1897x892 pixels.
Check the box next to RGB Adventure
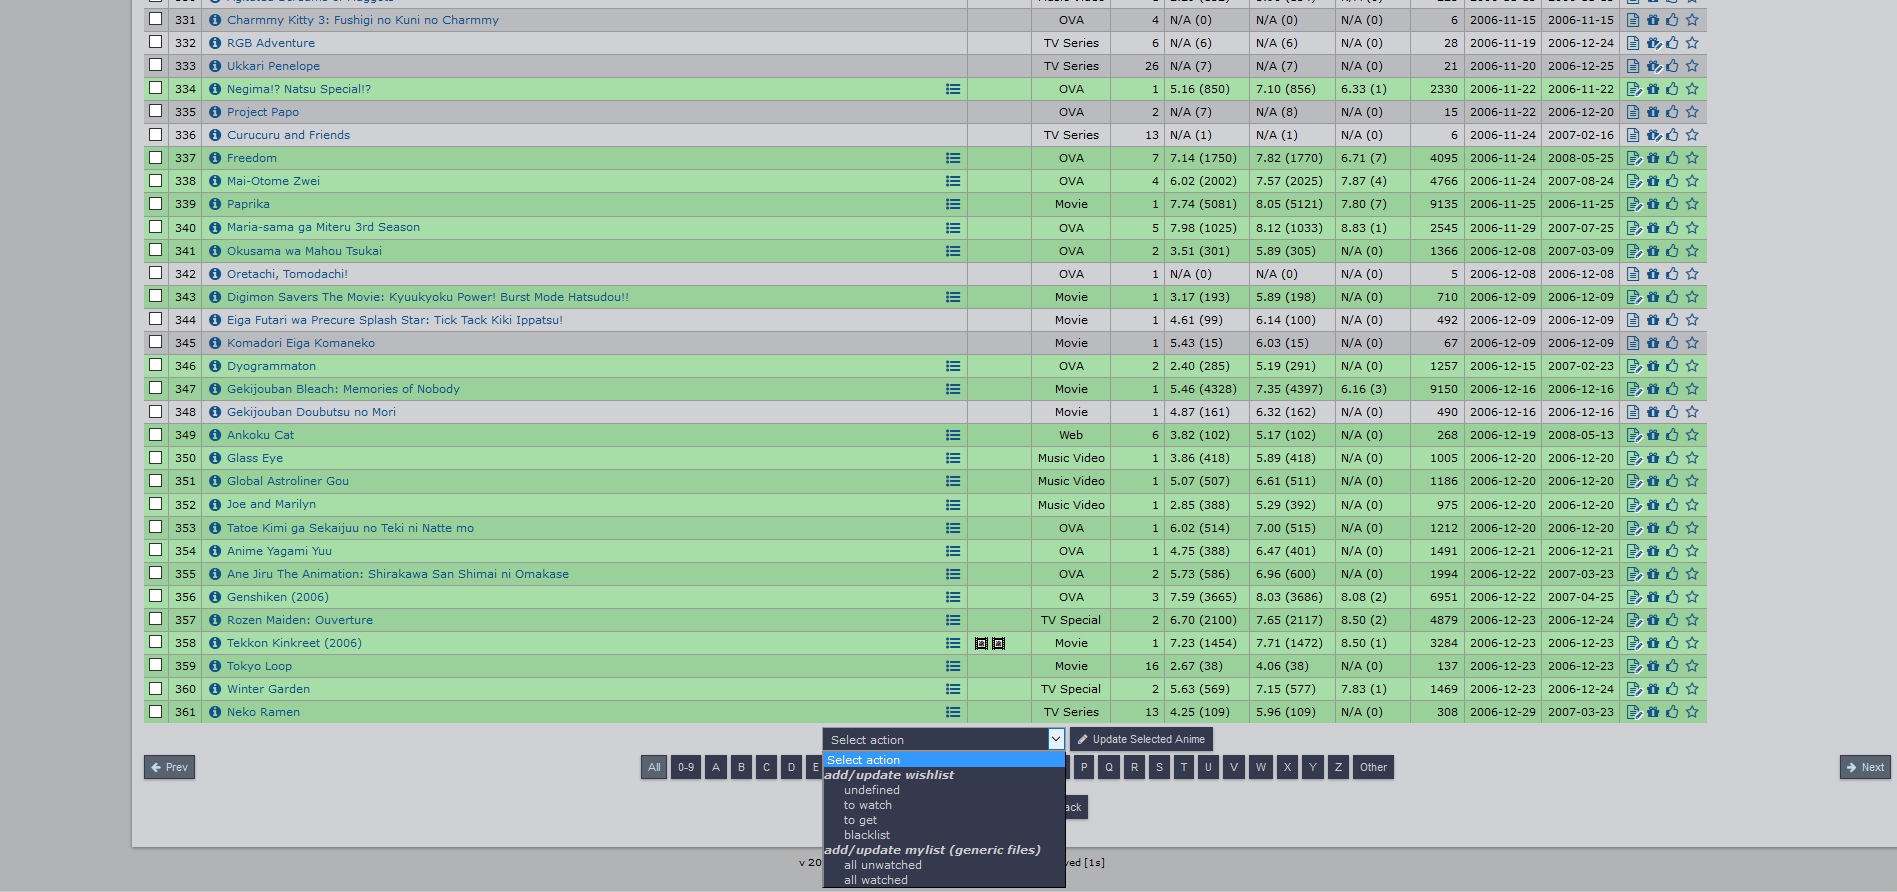pyautogui.click(x=155, y=42)
